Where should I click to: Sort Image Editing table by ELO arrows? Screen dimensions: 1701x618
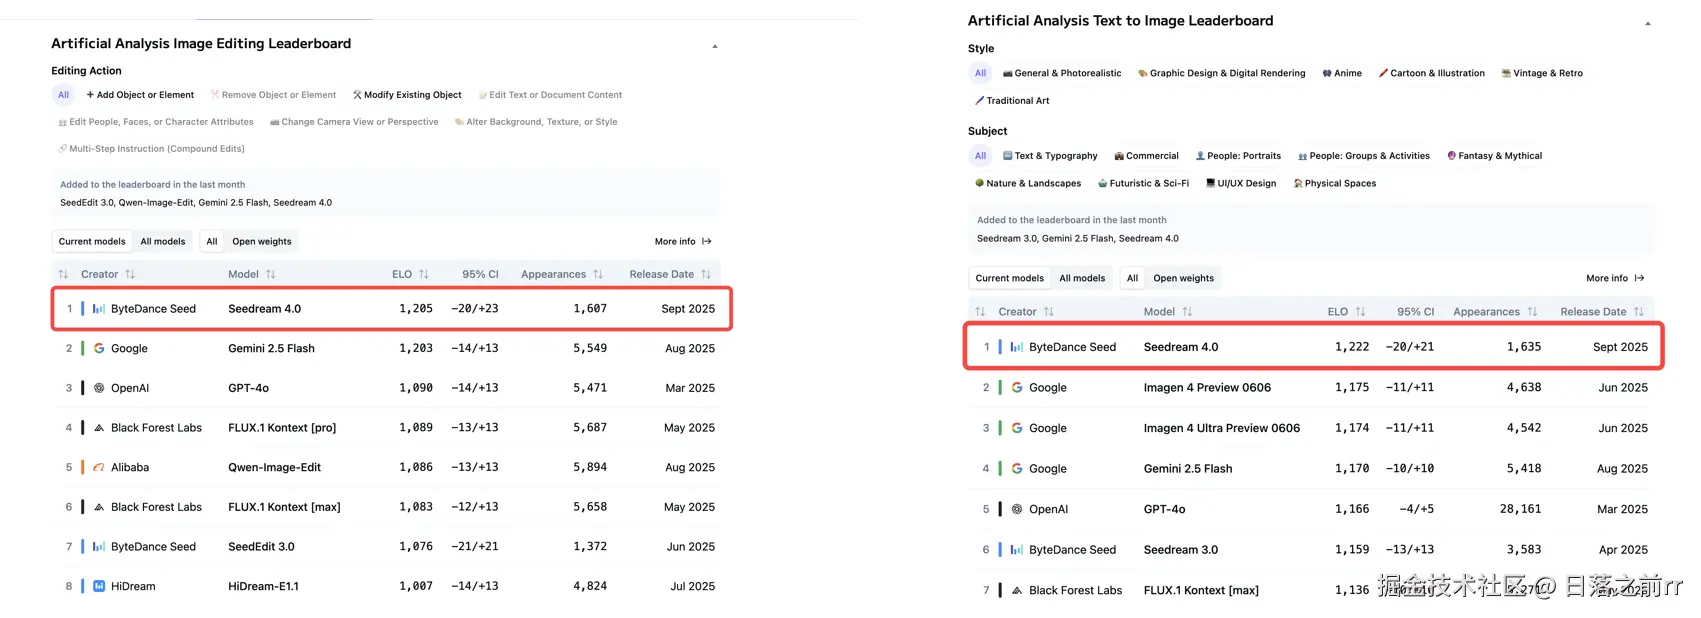[x=424, y=274]
